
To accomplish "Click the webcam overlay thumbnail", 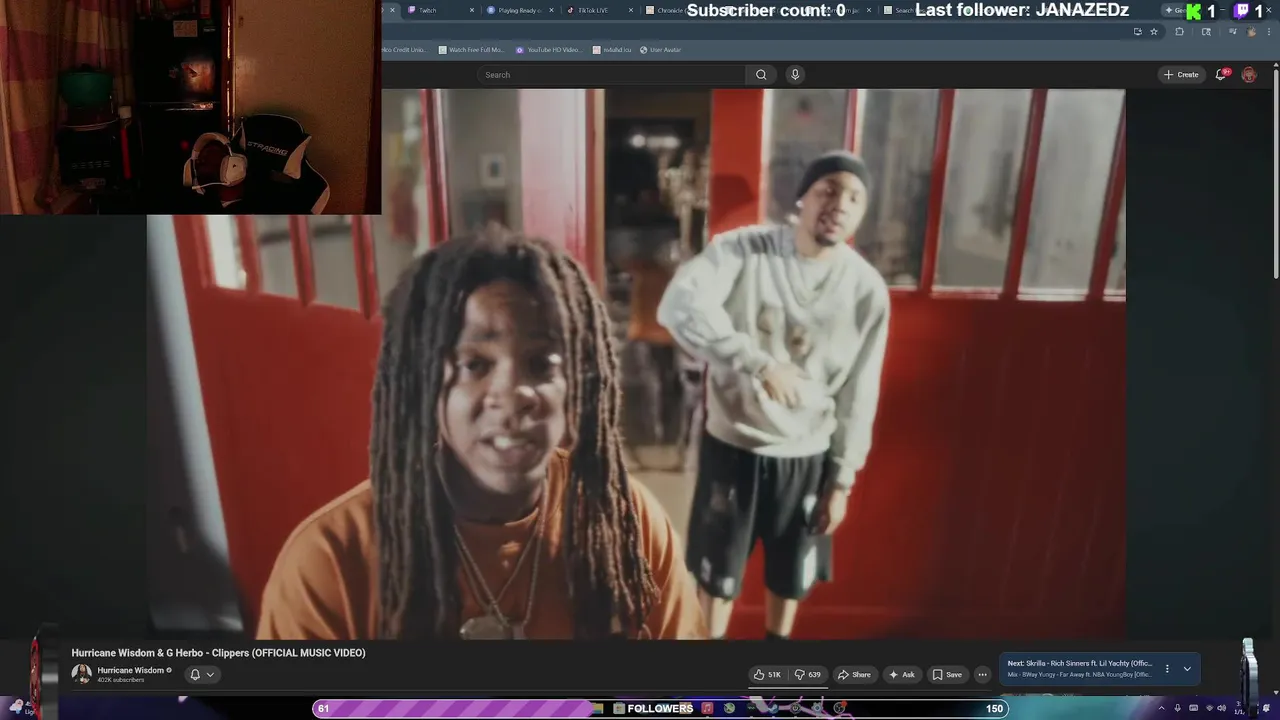I will coord(190,107).
